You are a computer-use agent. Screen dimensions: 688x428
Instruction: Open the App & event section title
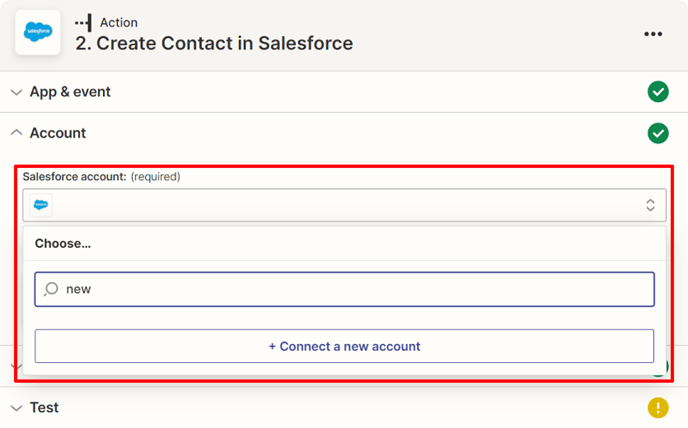point(70,92)
